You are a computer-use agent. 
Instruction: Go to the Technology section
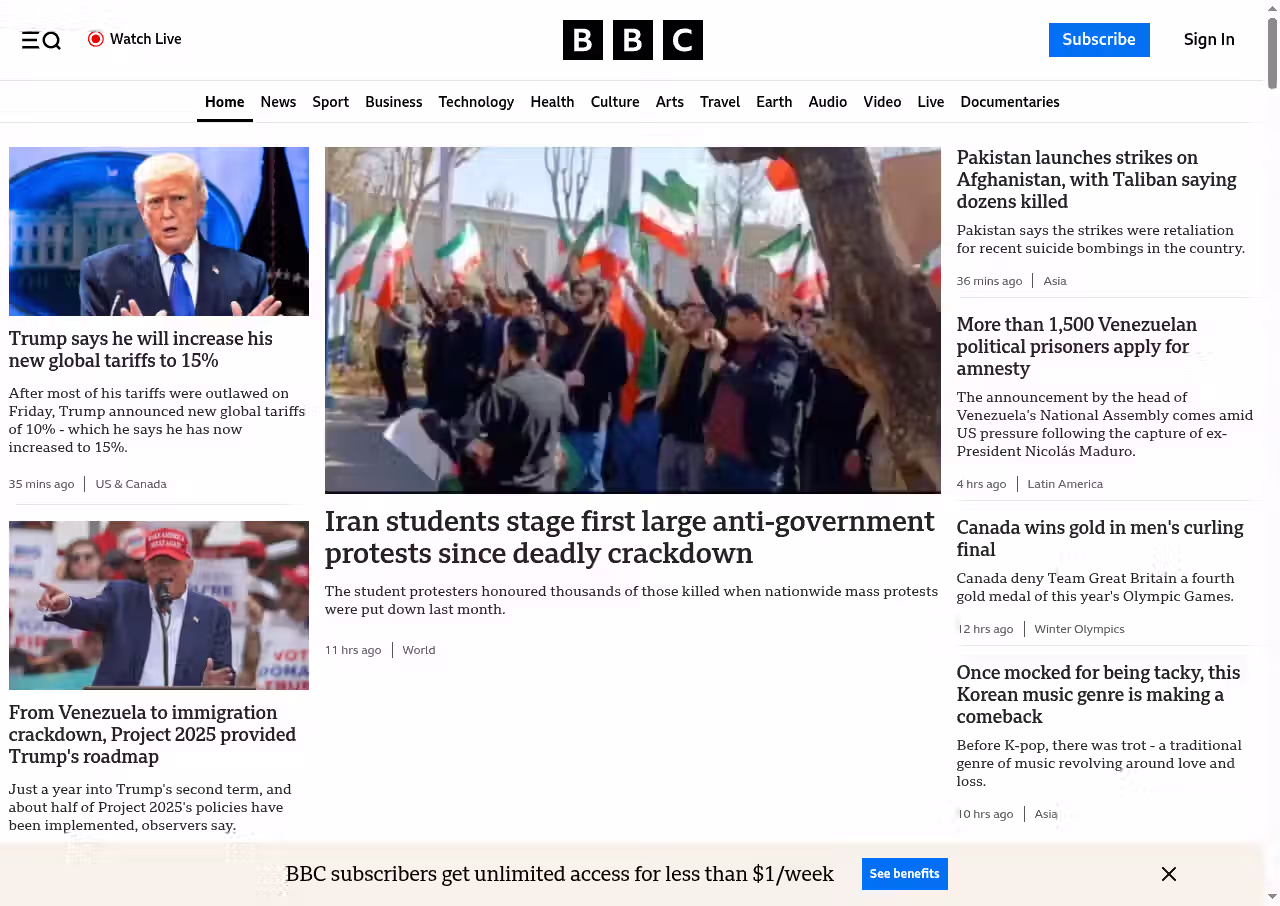pos(476,102)
